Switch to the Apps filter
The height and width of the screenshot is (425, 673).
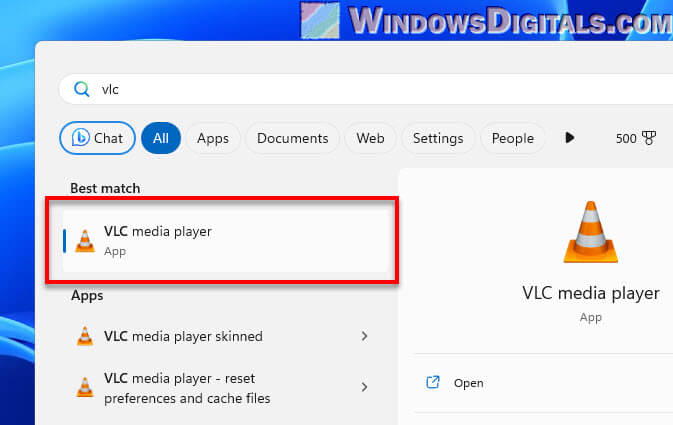tap(213, 138)
